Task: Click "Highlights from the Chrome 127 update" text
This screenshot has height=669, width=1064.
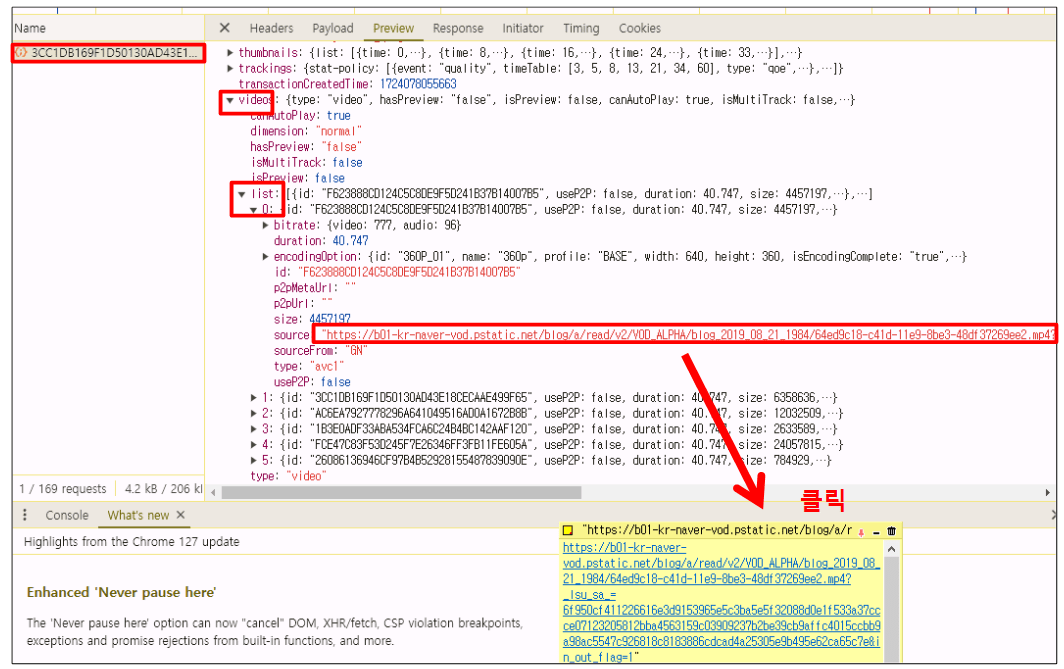Action: [132, 541]
